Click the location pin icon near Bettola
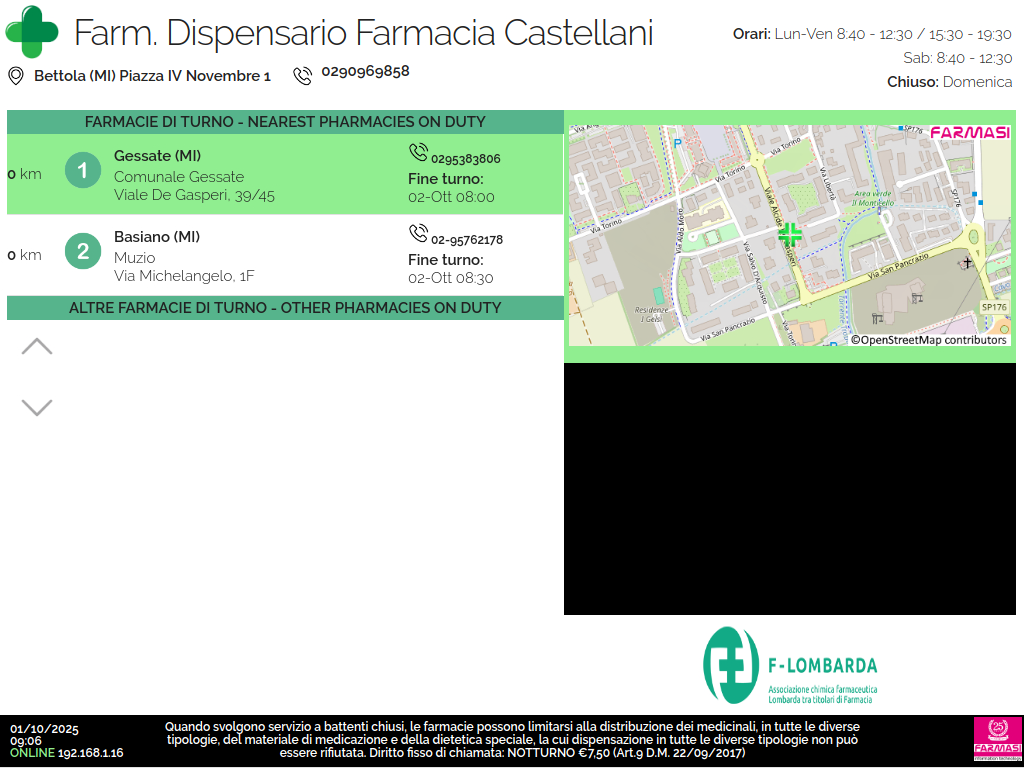 [16, 76]
